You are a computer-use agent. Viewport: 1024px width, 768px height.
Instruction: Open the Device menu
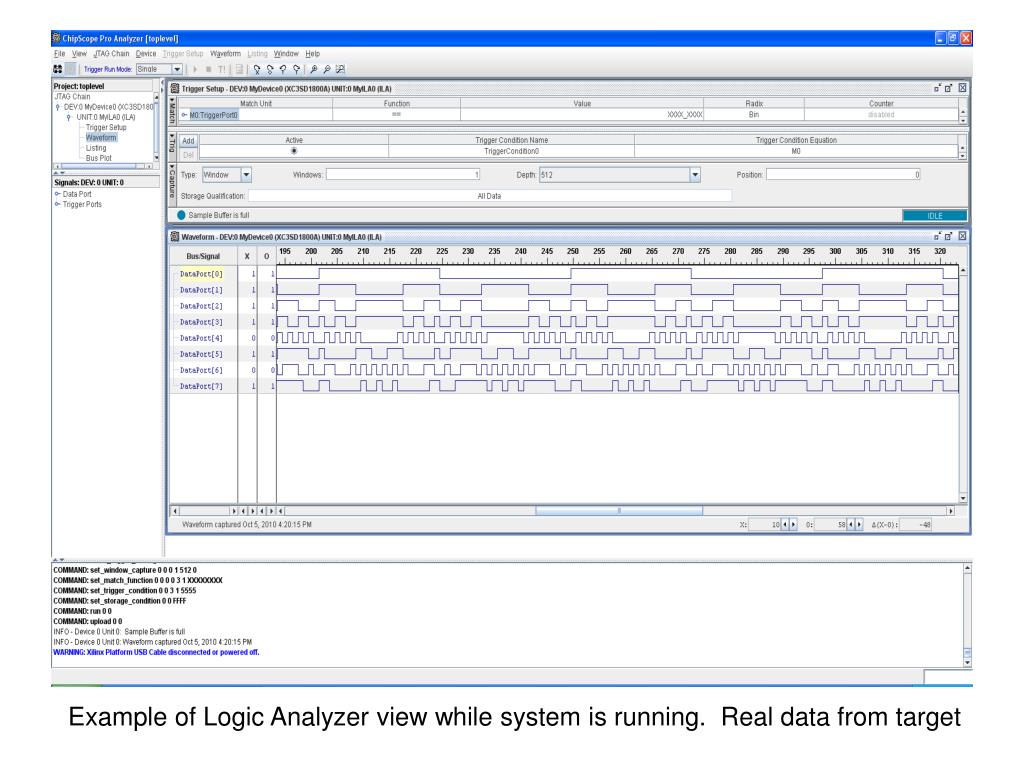pyautogui.click(x=146, y=54)
